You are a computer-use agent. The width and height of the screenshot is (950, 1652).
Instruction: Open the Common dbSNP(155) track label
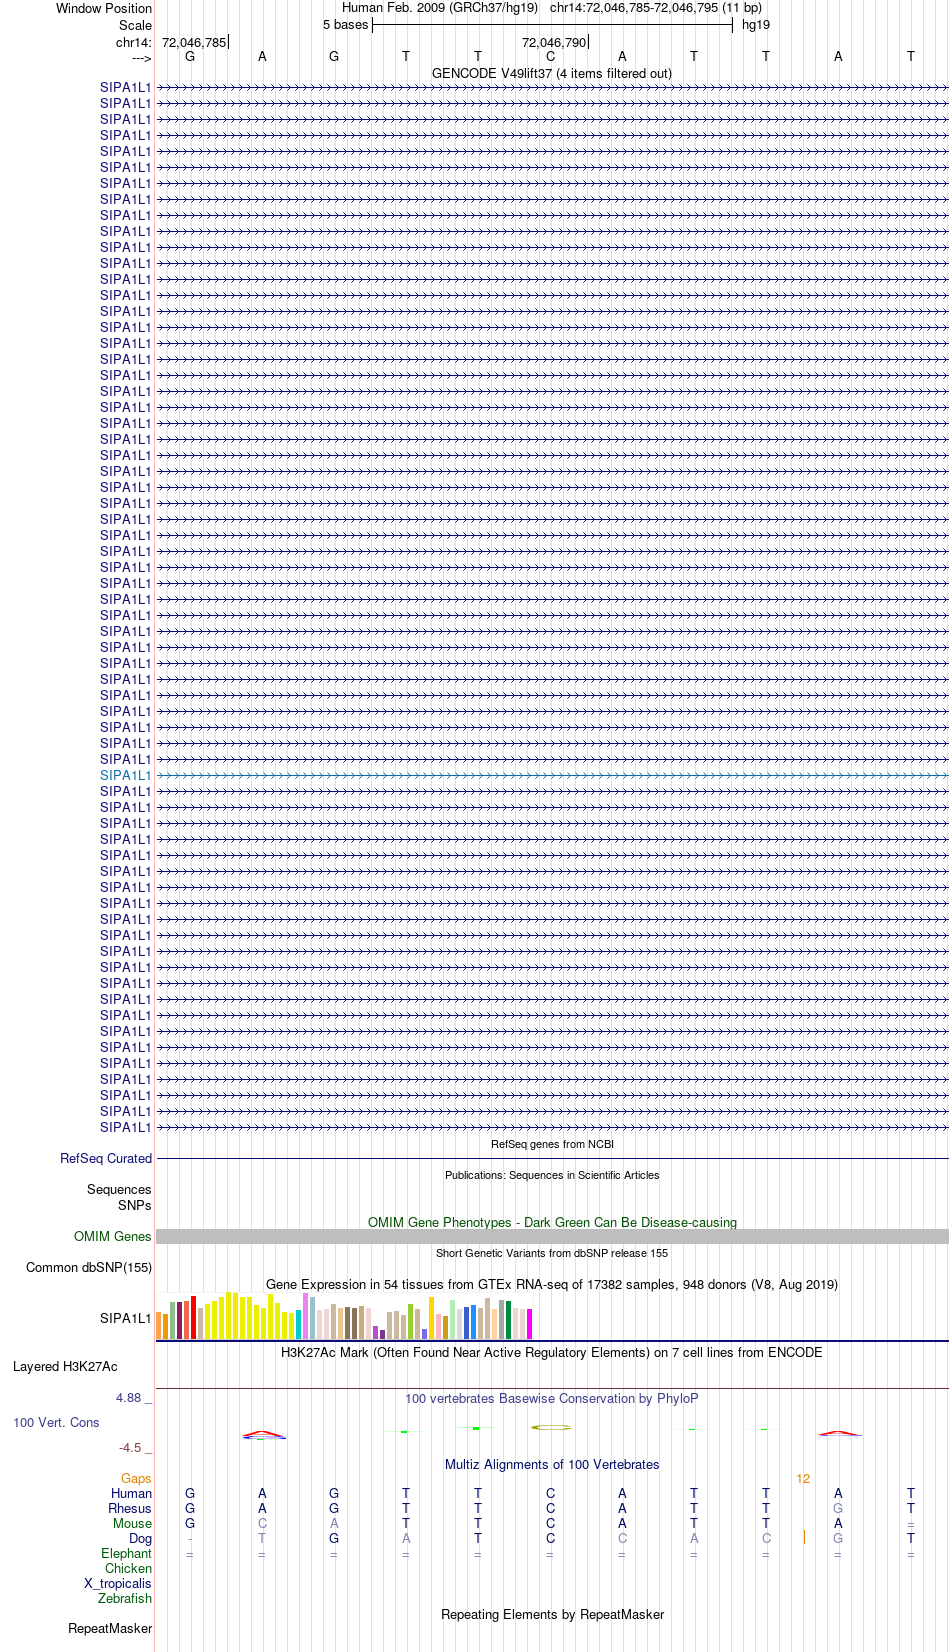(x=89, y=1267)
